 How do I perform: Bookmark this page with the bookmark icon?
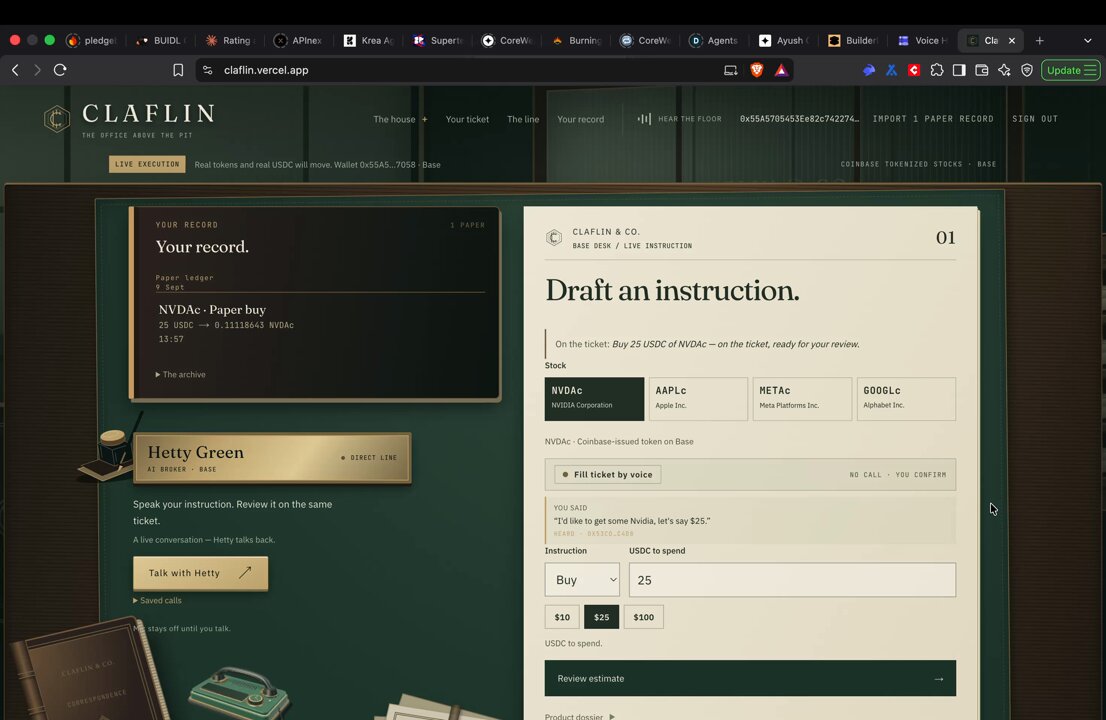(x=178, y=70)
